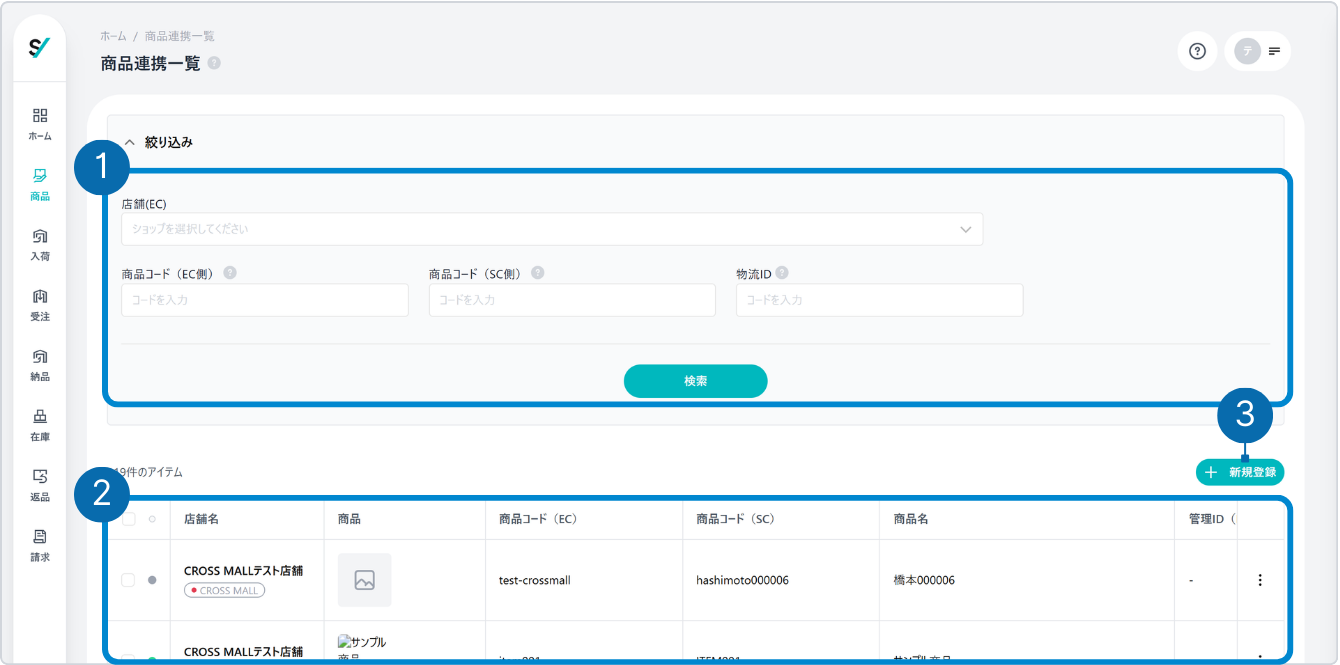Focus the 商品コード（EC側） input field

265,300
